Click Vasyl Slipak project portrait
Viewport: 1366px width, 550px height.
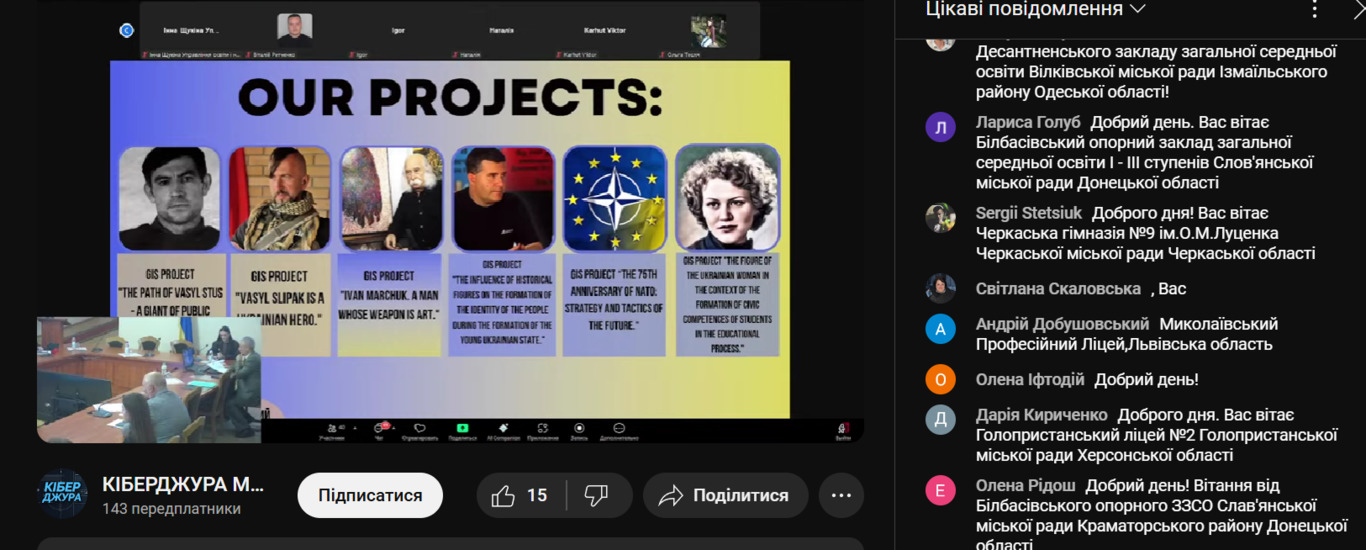[x=280, y=198]
